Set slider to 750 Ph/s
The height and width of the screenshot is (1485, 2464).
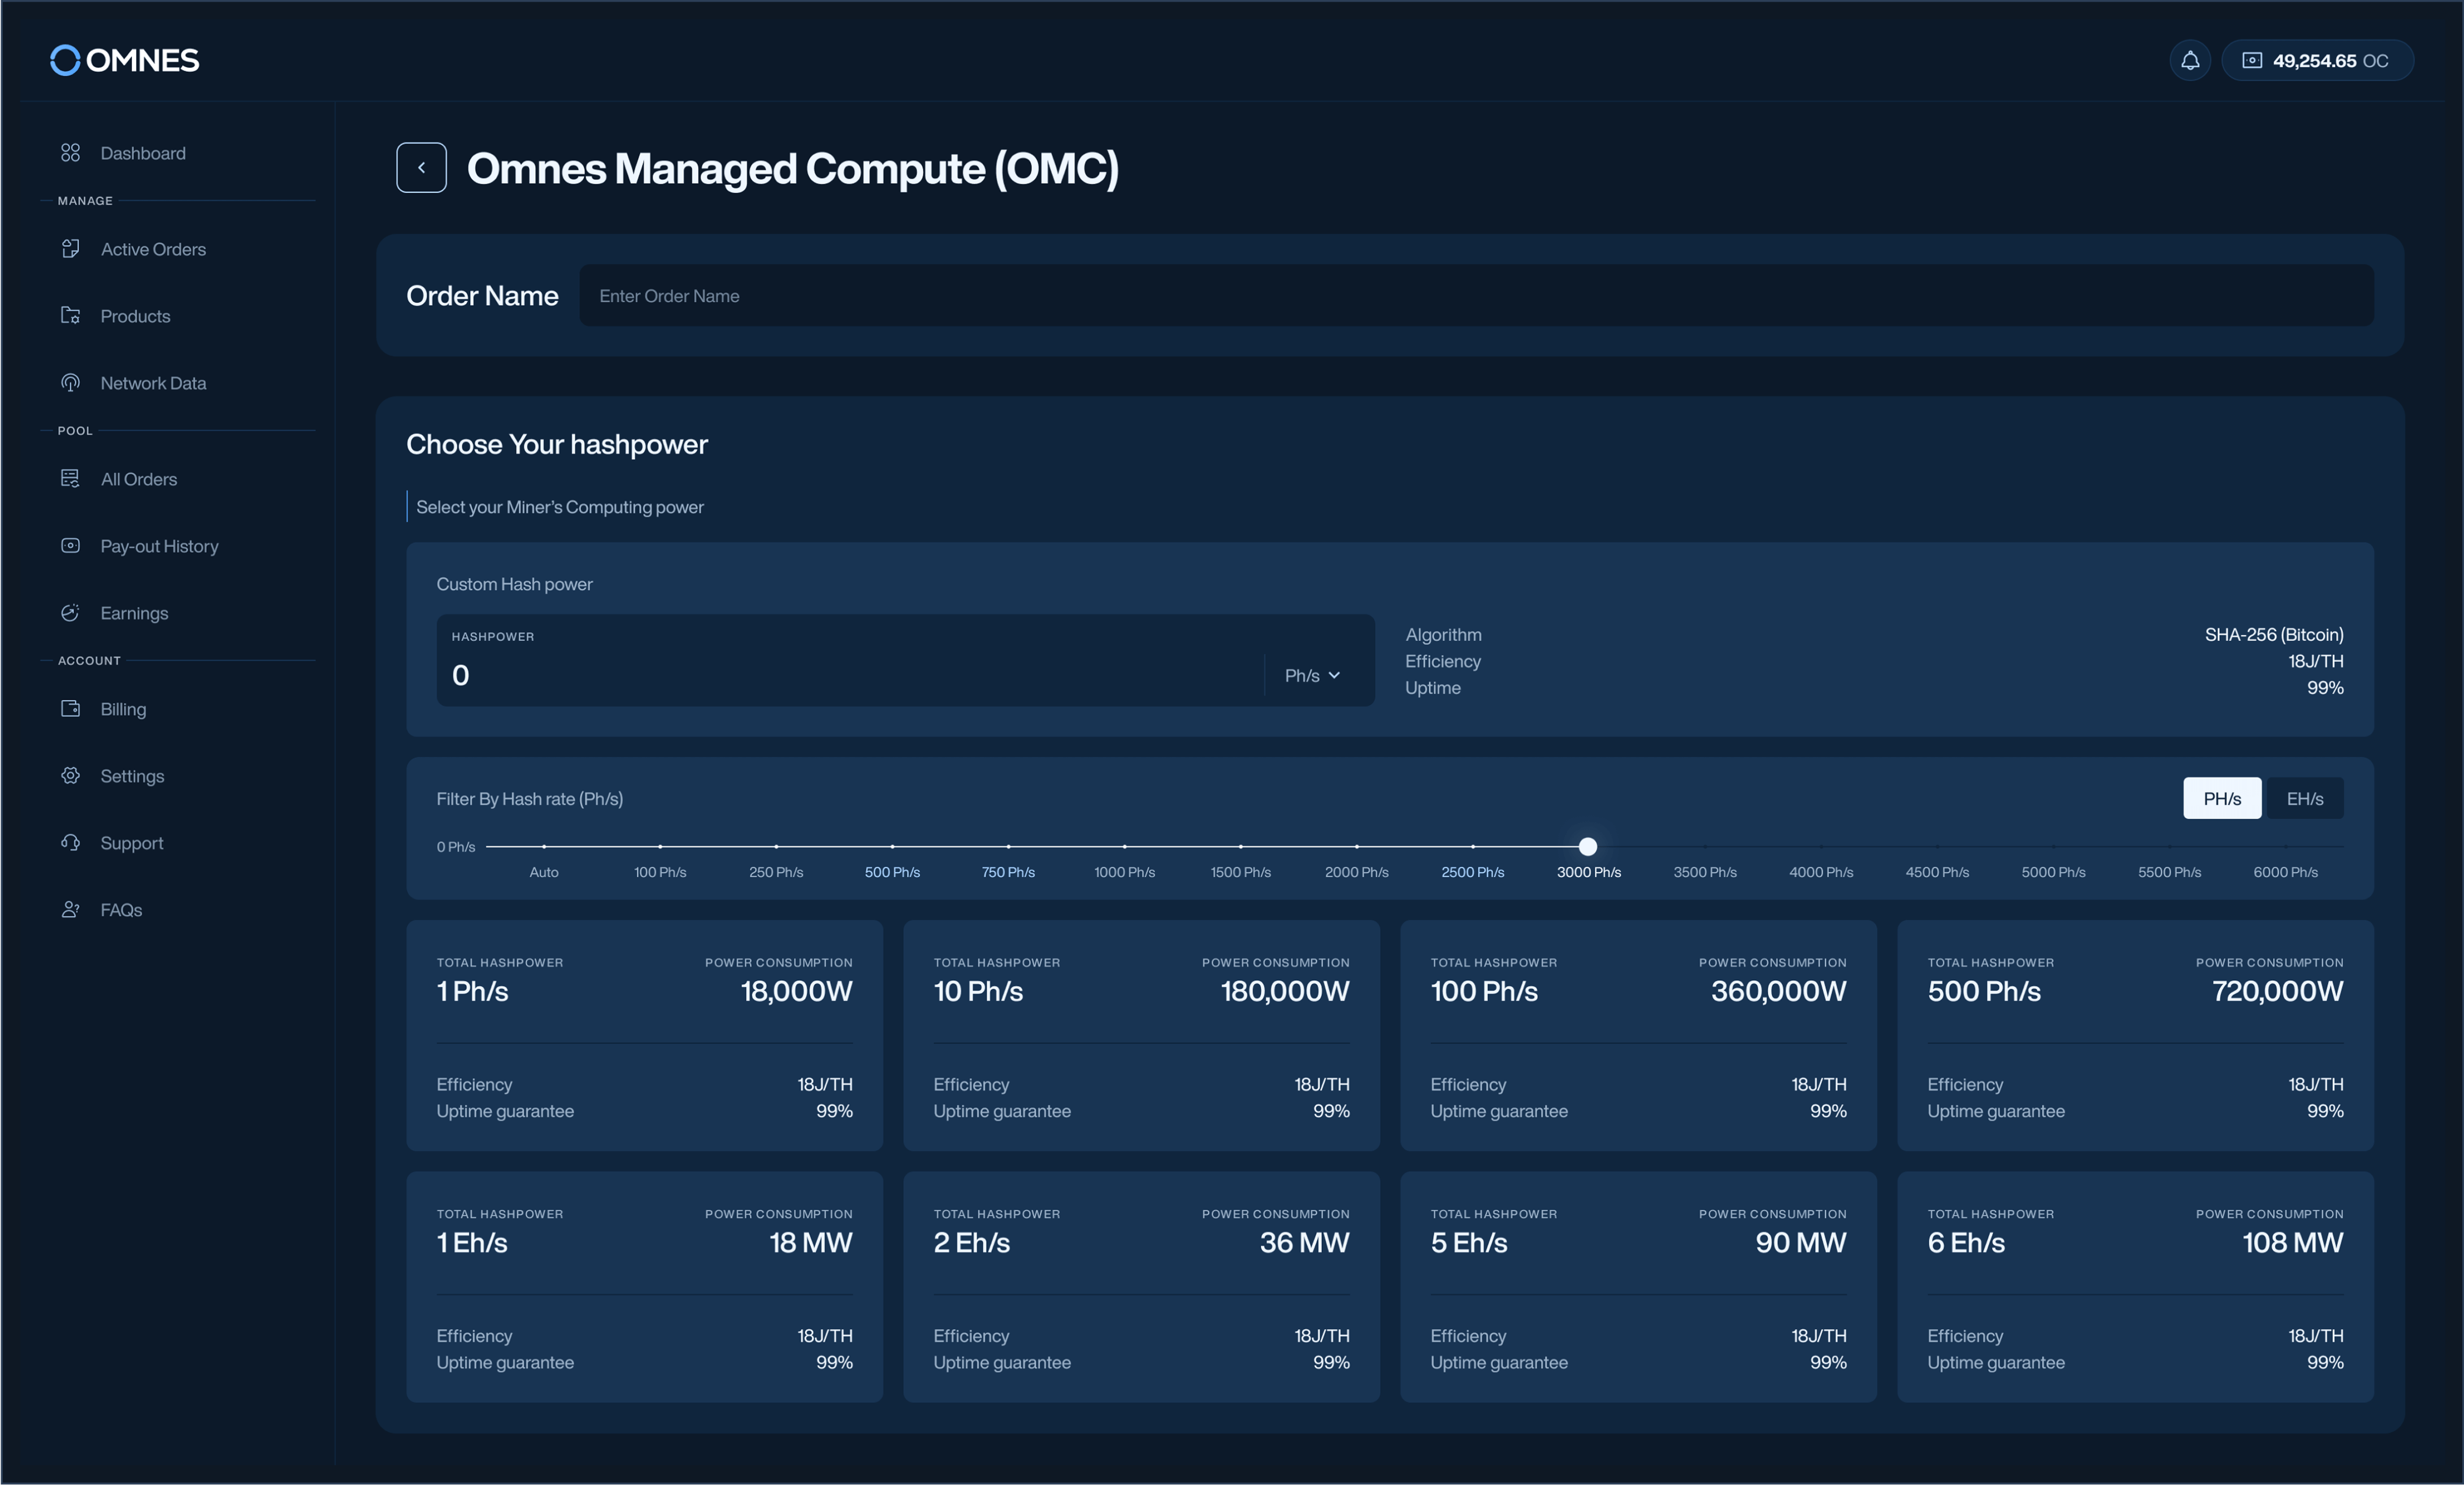pos(1008,872)
